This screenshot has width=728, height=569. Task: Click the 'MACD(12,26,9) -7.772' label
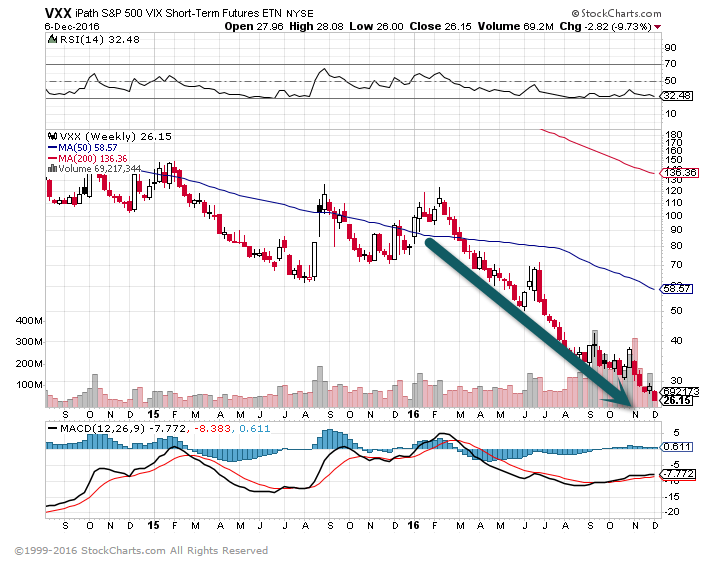123,428
